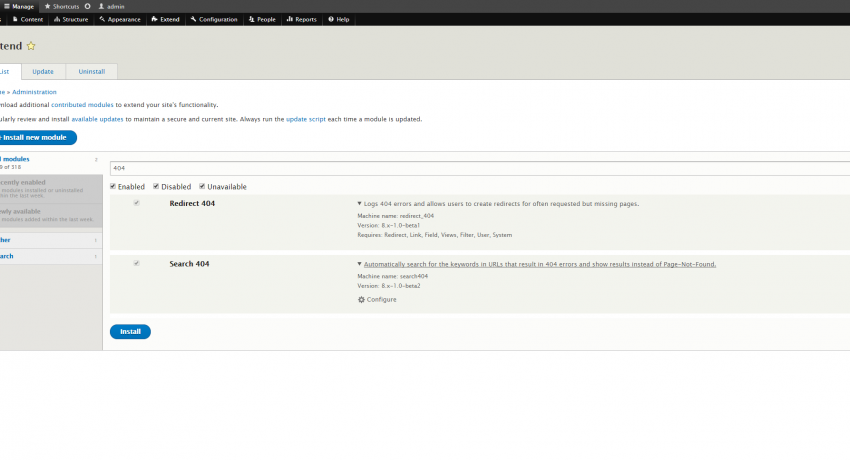Toggle the Enabled filter checkbox

click(113, 186)
